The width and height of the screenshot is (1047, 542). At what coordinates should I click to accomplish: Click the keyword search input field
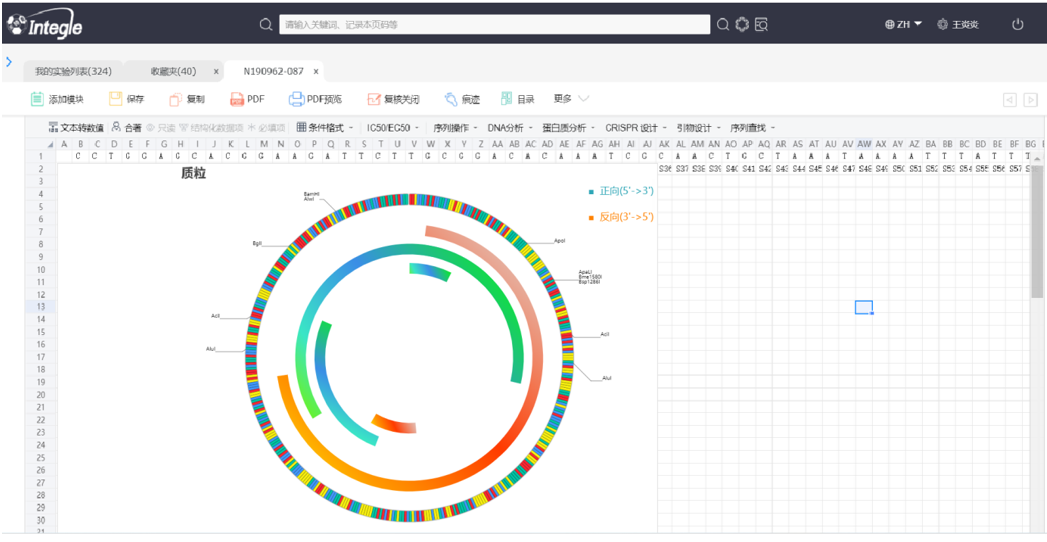(494, 24)
